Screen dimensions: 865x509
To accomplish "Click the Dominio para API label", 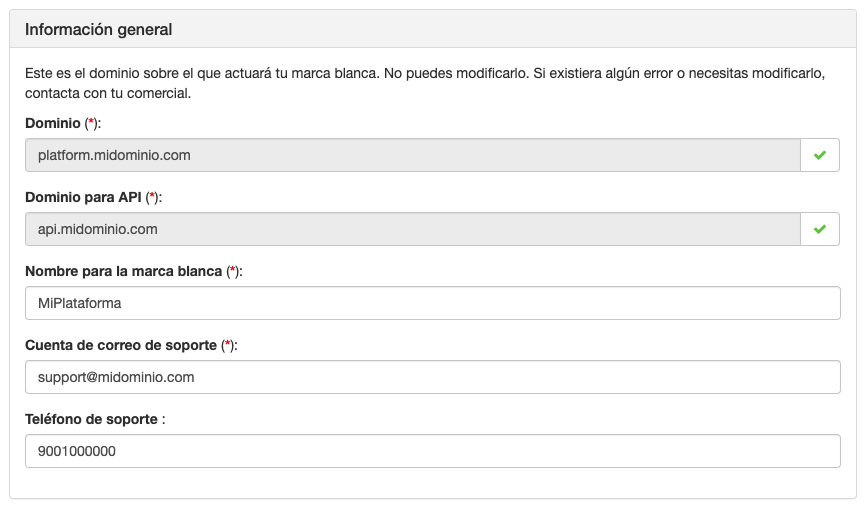I will tap(84, 197).
